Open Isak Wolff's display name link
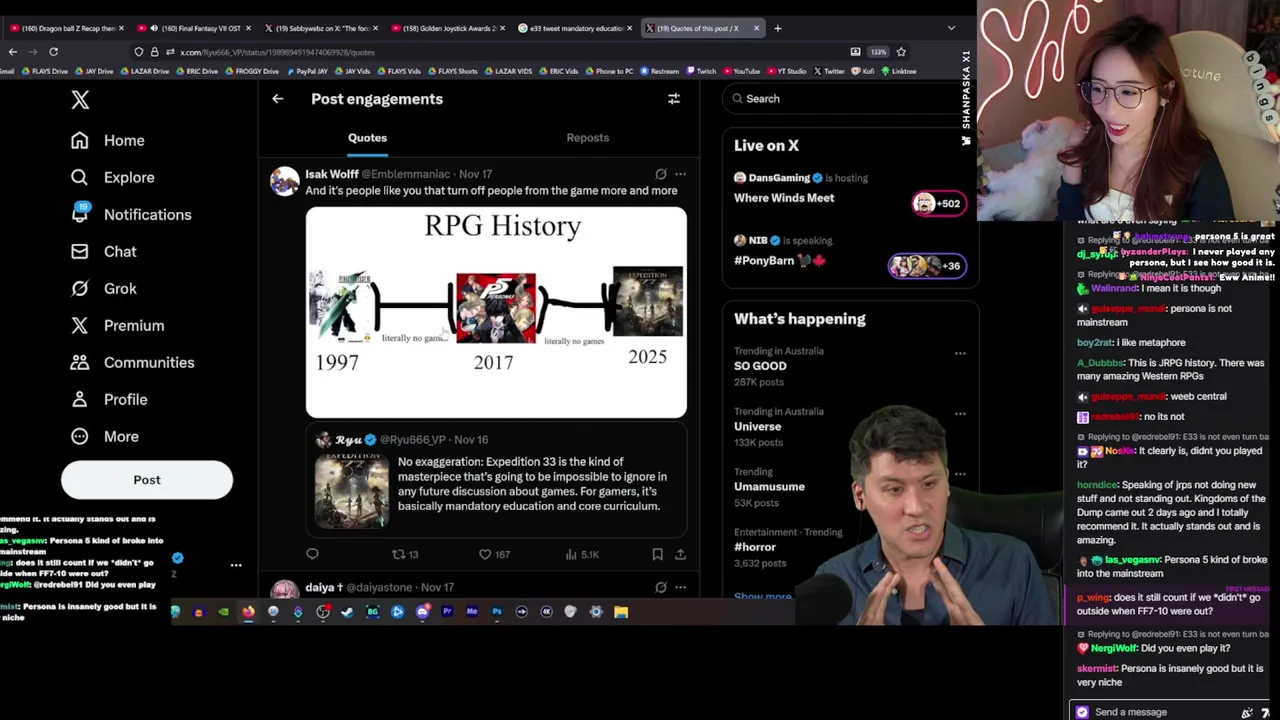This screenshot has height=720, width=1280. coord(332,174)
